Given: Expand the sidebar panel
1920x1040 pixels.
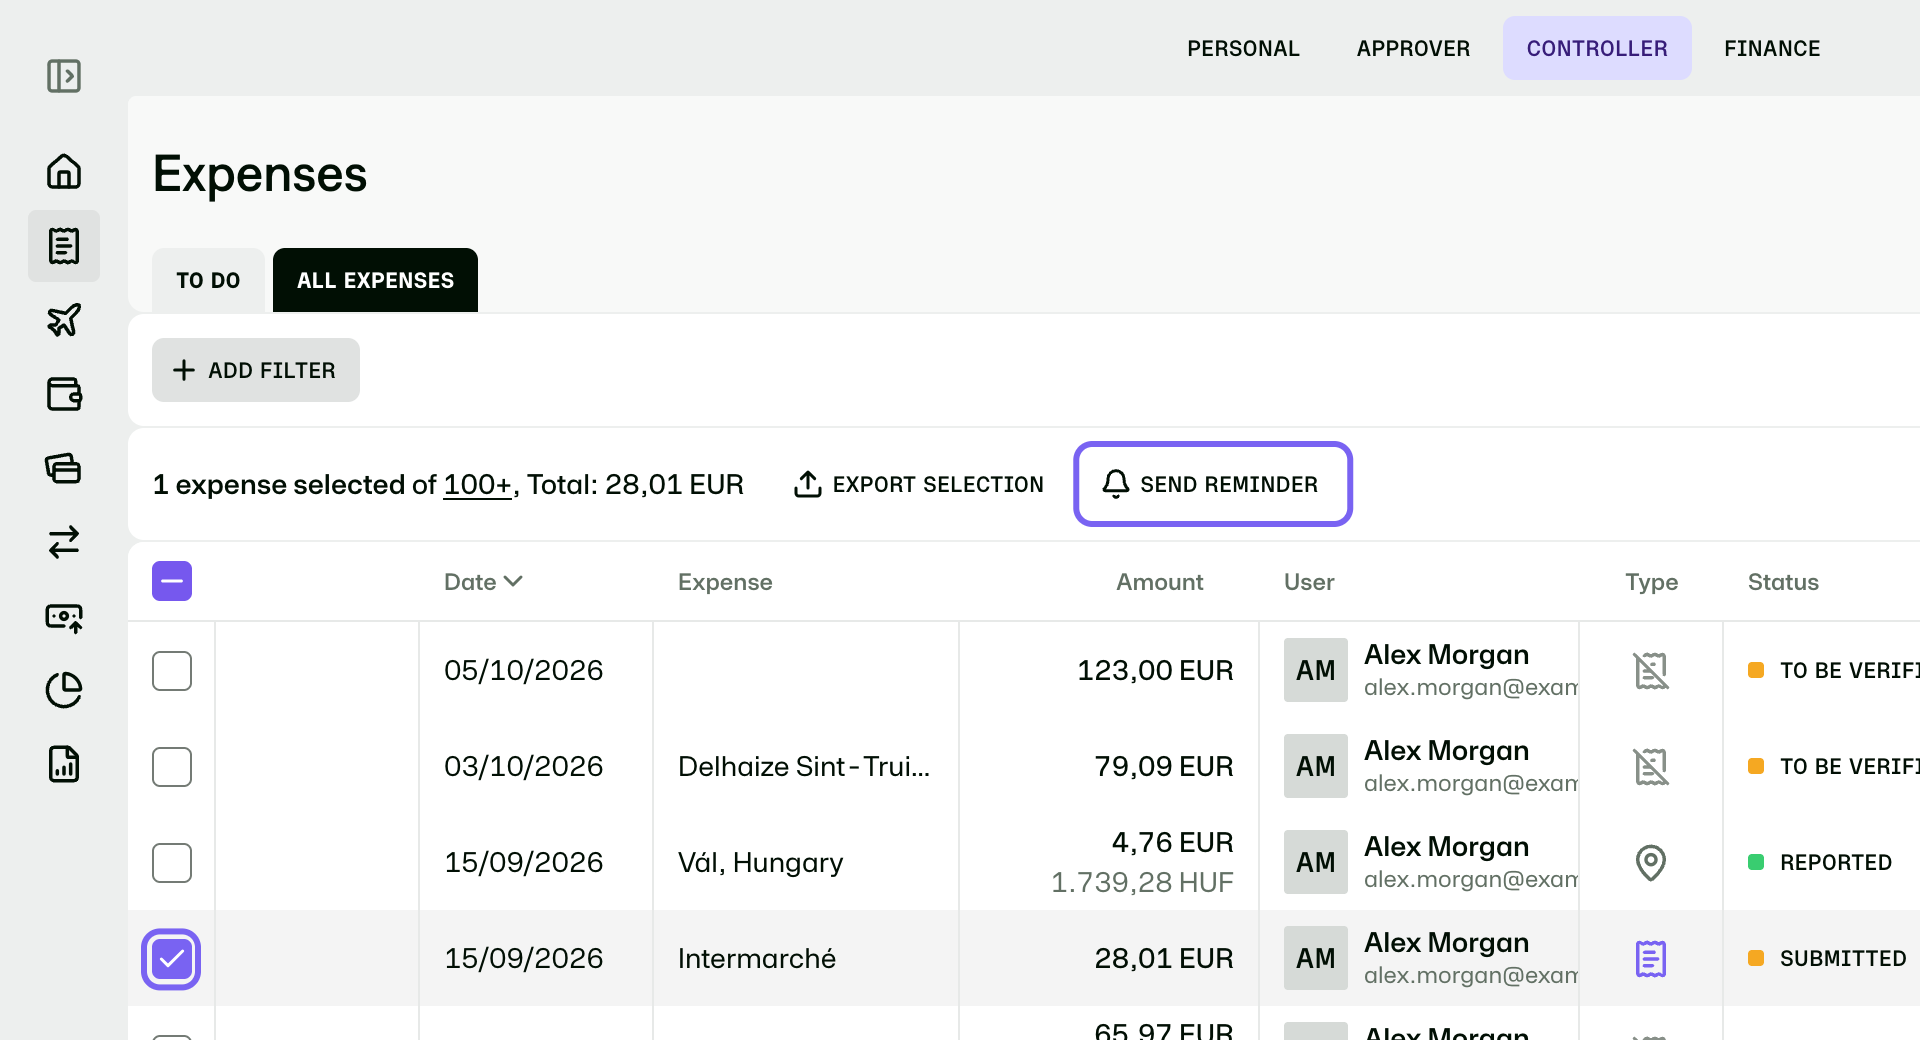Looking at the screenshot, I should click(x=64, y=76).
